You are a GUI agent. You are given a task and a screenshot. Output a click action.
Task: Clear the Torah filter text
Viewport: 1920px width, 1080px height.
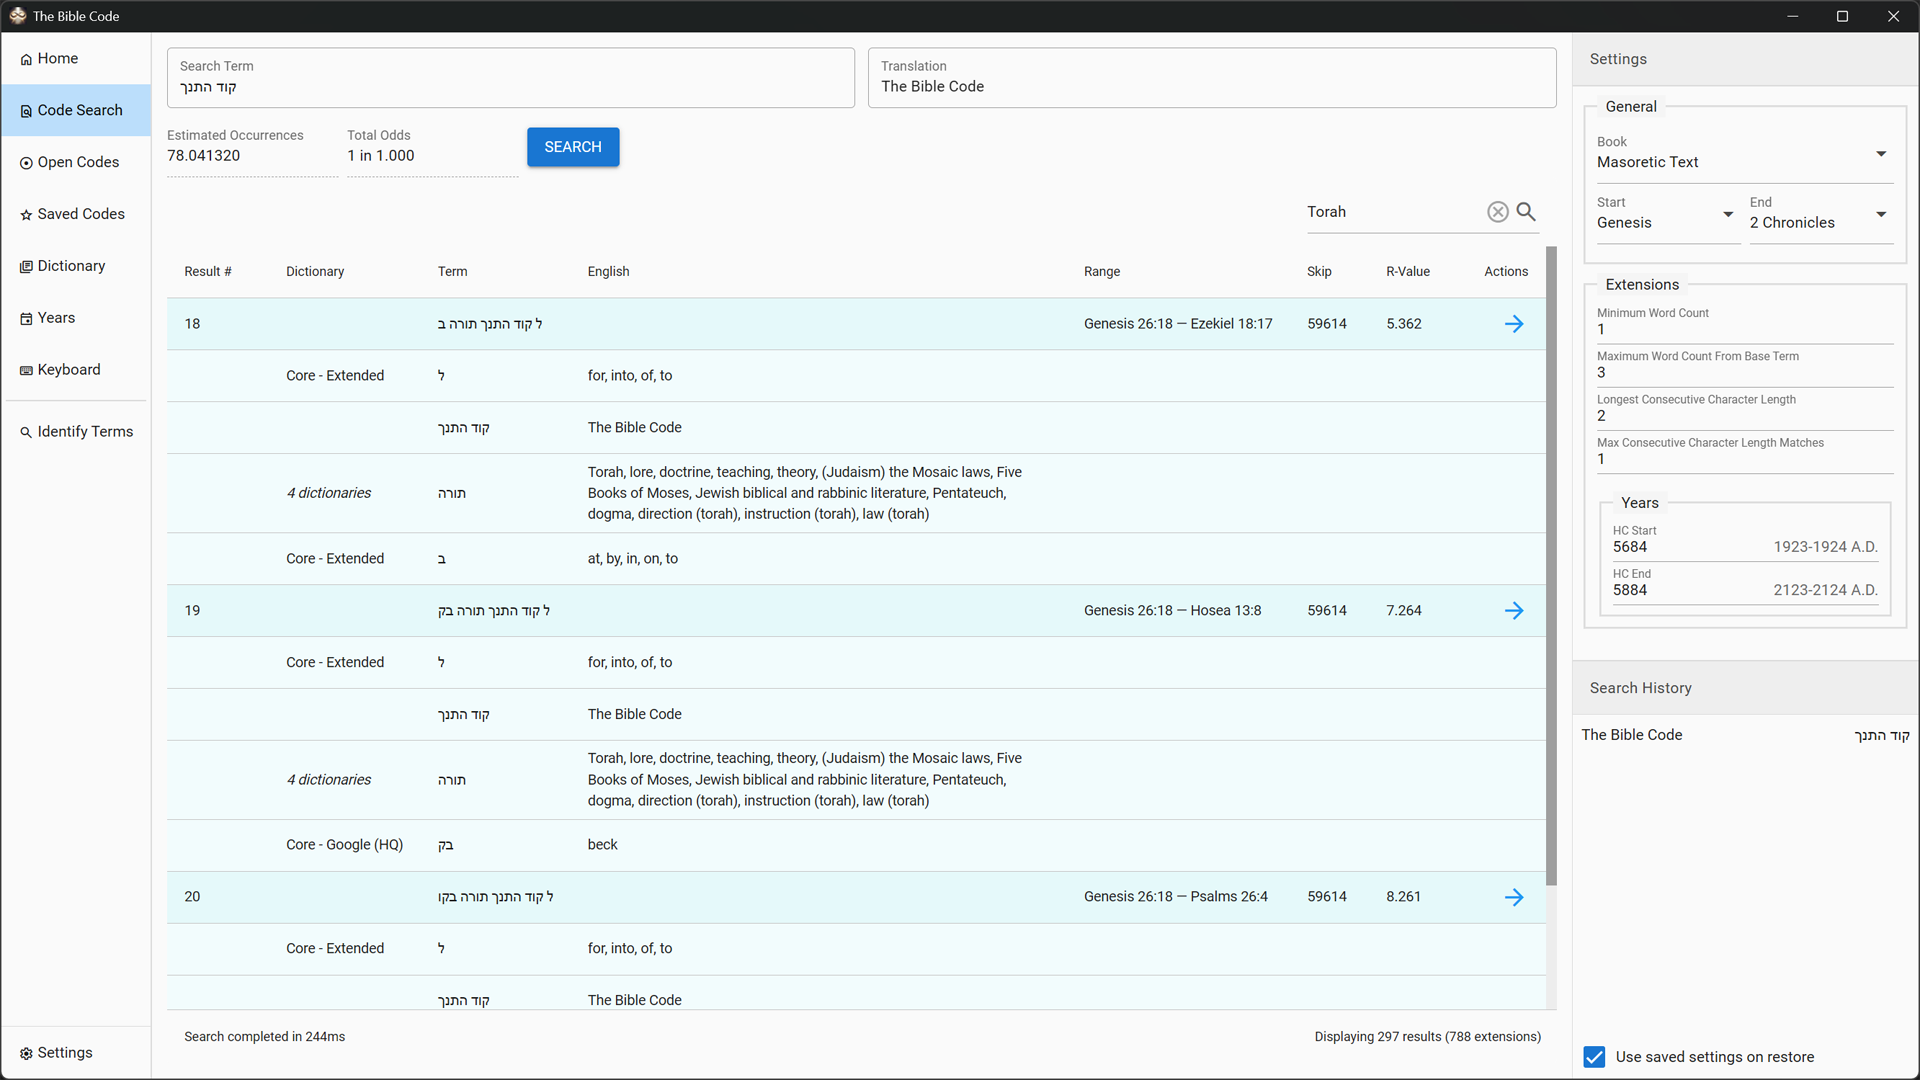click(1497, 212)
